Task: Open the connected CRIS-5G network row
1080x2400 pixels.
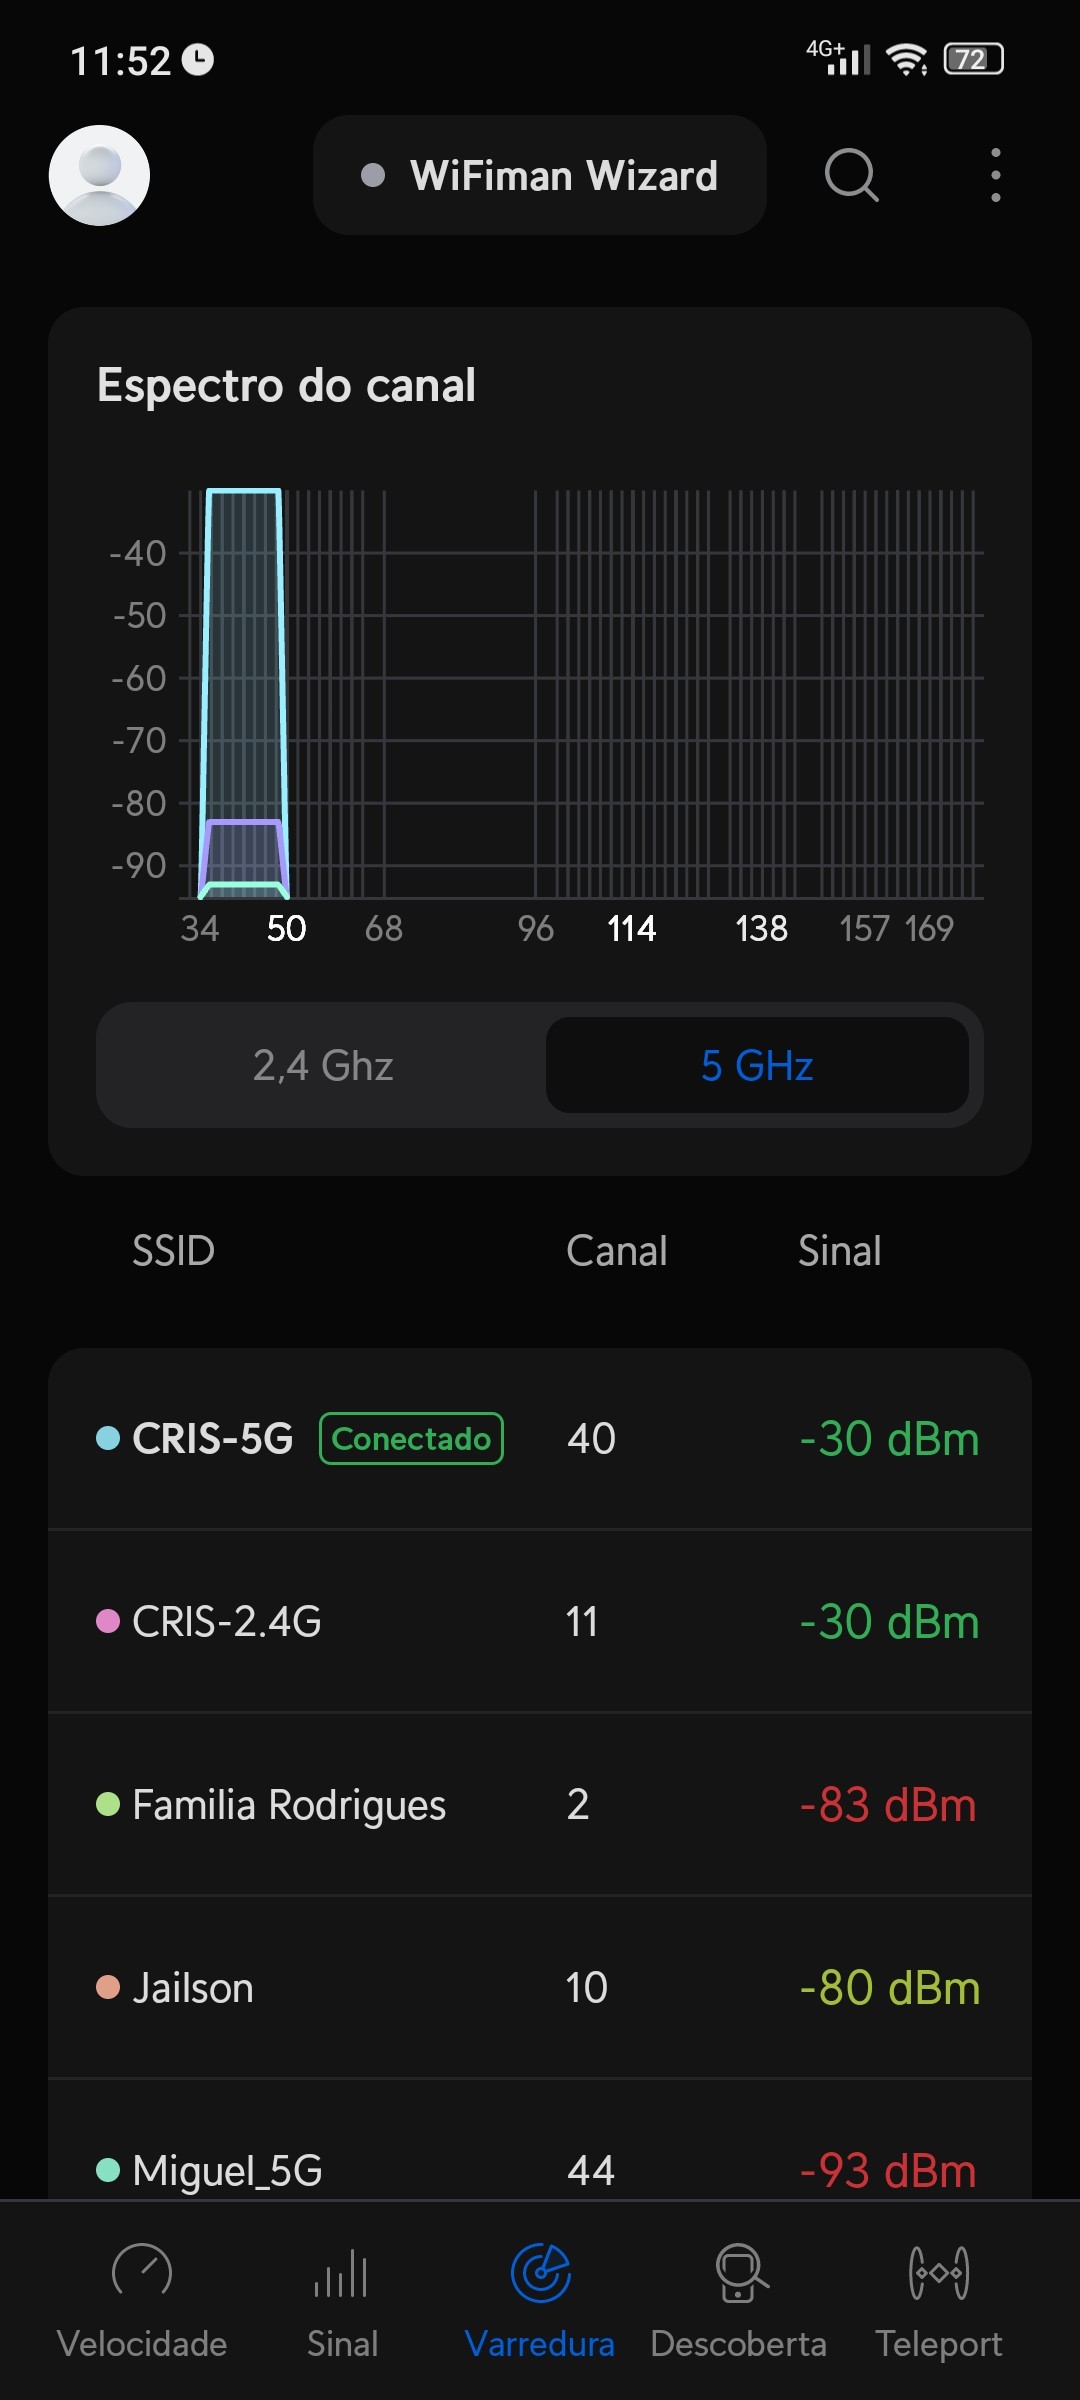Action: (540, 1438)
